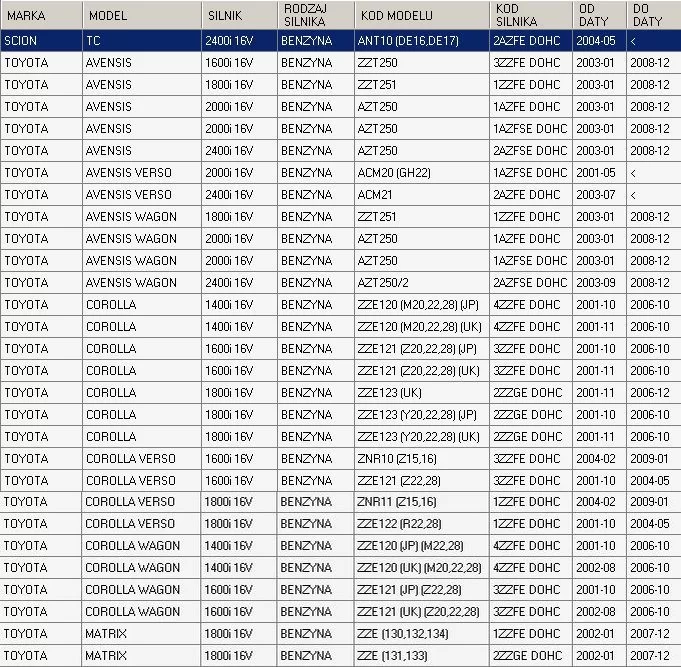Select model code ACM20 (GH22)
681x667 pixels.
click(x=422, y=173)
